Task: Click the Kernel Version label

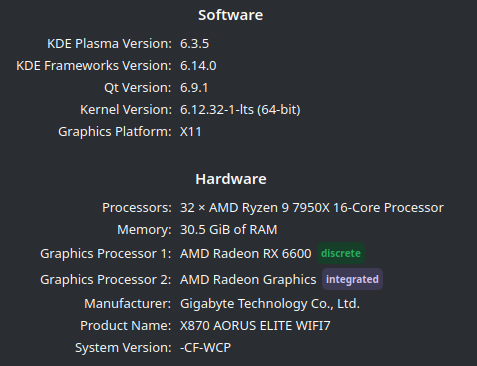Action: tap(126, 110)
